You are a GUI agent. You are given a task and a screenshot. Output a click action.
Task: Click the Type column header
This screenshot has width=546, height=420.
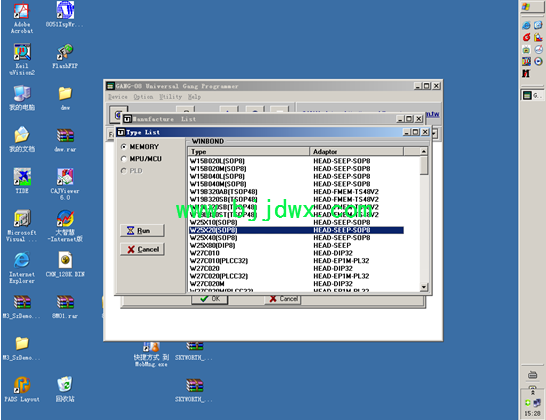(249, 151)
